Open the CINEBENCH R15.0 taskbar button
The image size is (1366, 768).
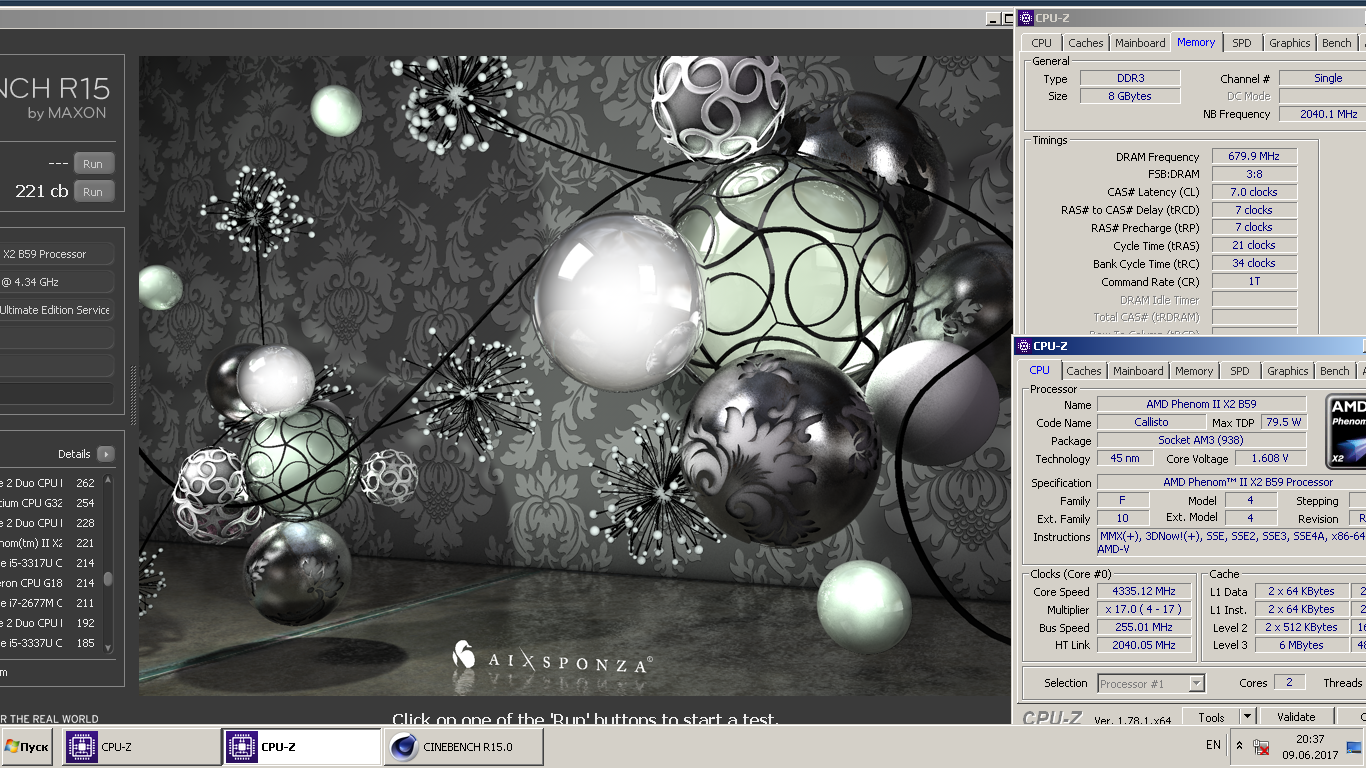pos(464,747)
